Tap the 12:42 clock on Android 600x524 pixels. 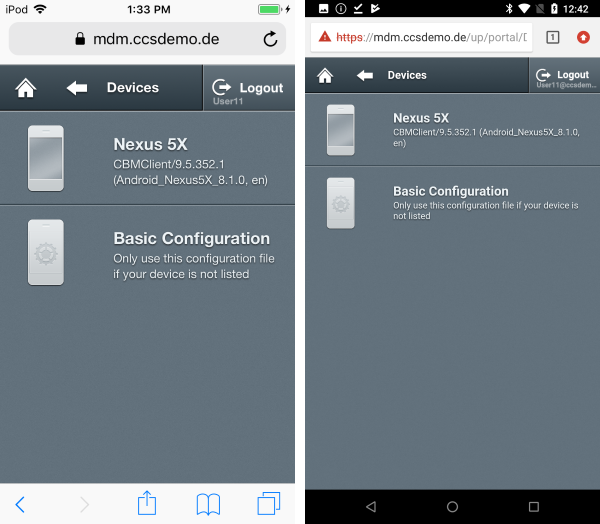(x=576, y=9)
